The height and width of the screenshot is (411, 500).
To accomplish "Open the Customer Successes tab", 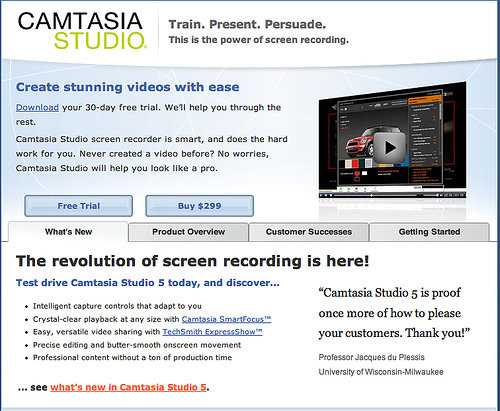I will 309,232.
